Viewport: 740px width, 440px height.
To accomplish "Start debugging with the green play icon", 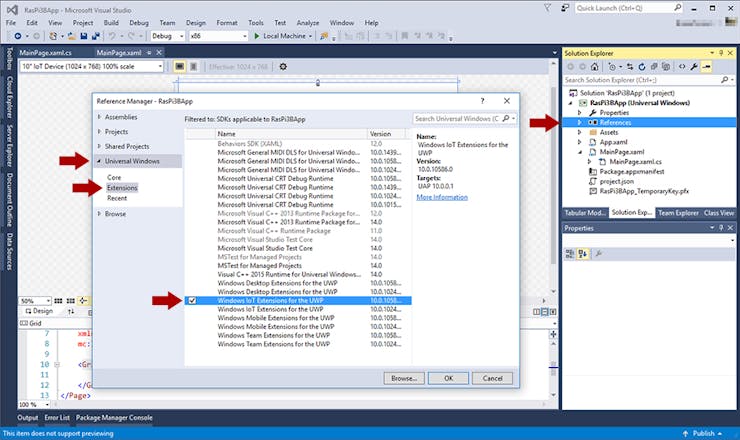I will (x=257, y=36).
